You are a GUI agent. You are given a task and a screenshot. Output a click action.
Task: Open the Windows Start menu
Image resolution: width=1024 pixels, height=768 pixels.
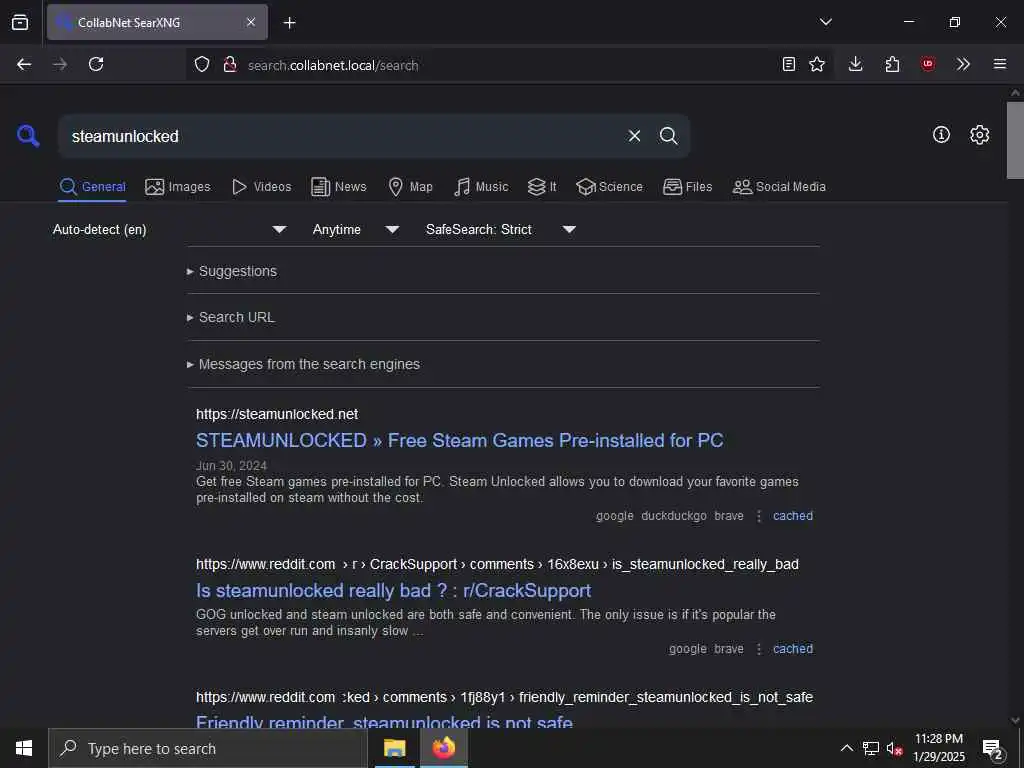pyautogui.click(x=24, y=748)
